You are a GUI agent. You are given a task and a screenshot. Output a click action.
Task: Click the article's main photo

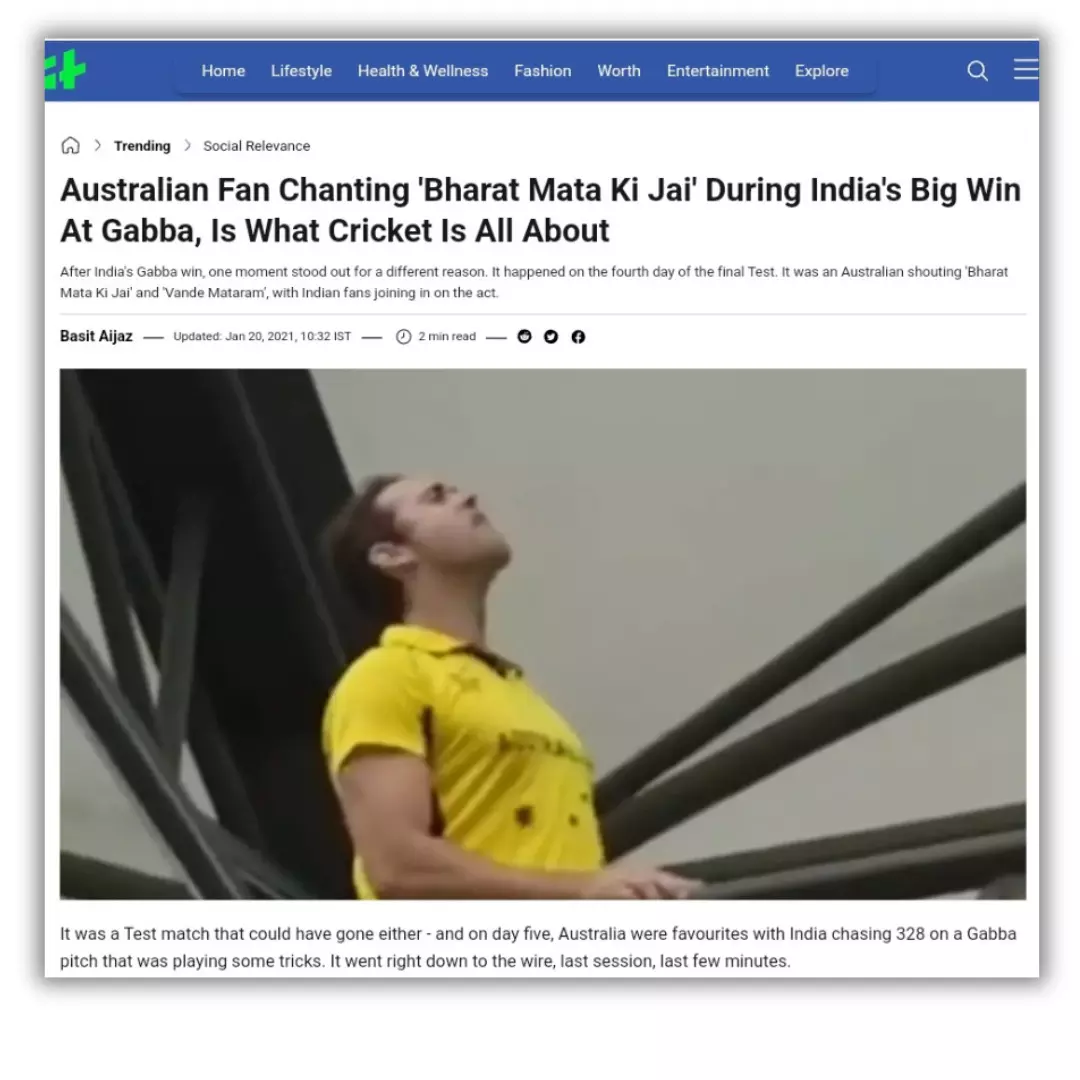543,634
